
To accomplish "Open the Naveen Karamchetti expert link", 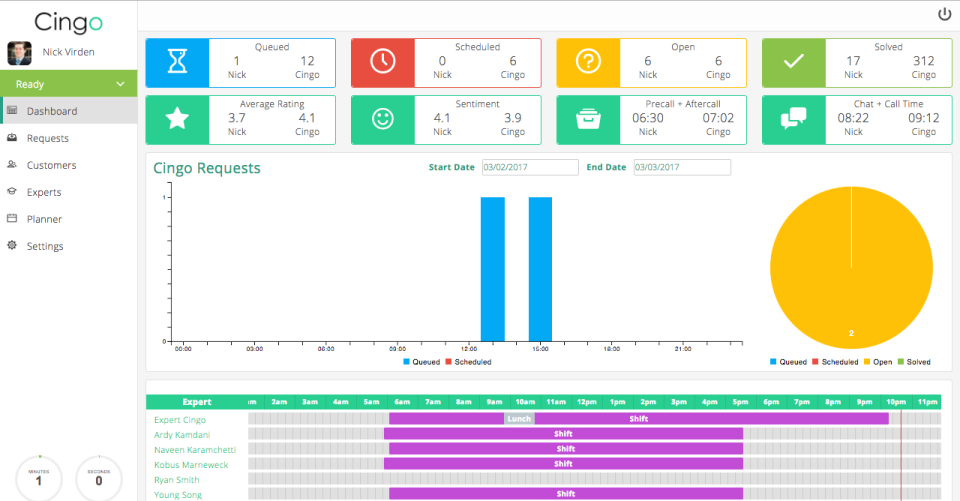I will pos(195,450).
